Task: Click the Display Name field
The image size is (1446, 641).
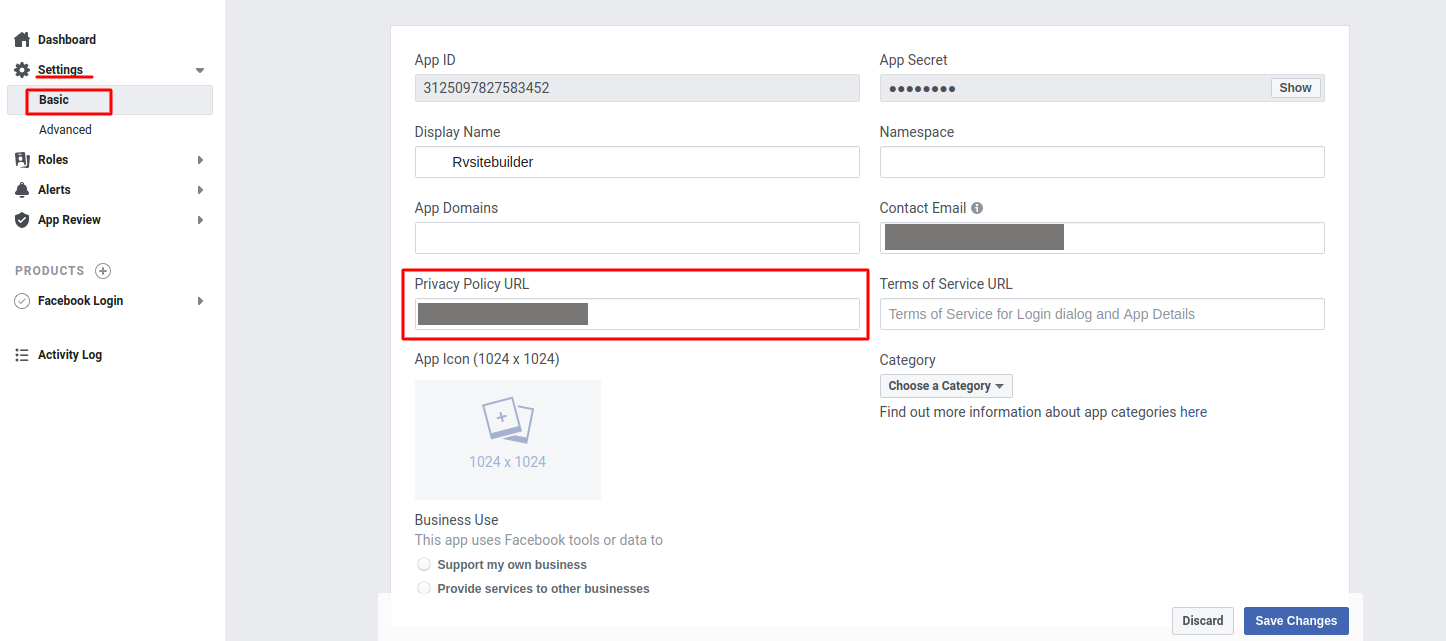Action: pyautogui.click(x=637, y=162)
